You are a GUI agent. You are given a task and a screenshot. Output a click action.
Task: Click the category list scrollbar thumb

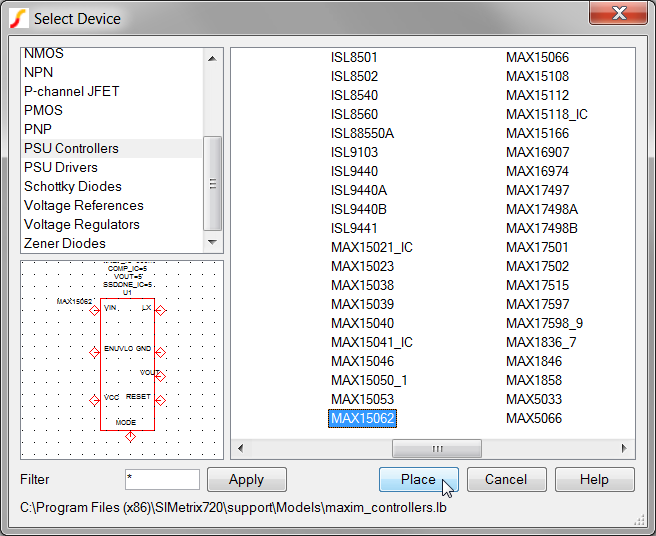point(213,183)
